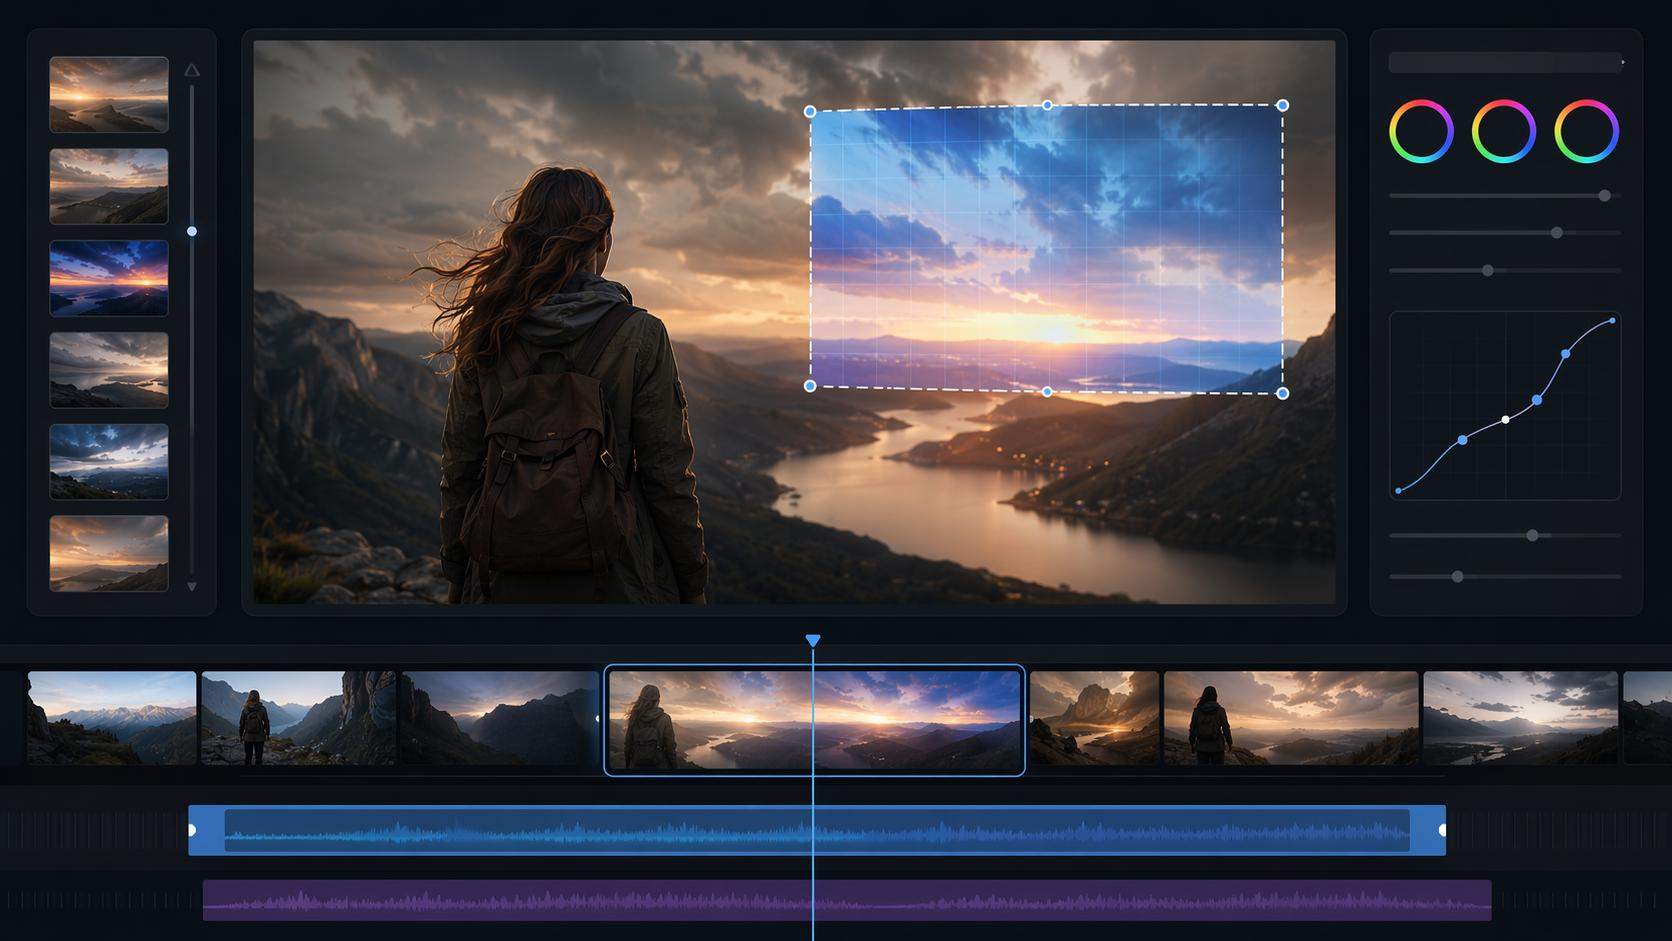
Task: Click the middle color wheel
Action: [1504, 131]
